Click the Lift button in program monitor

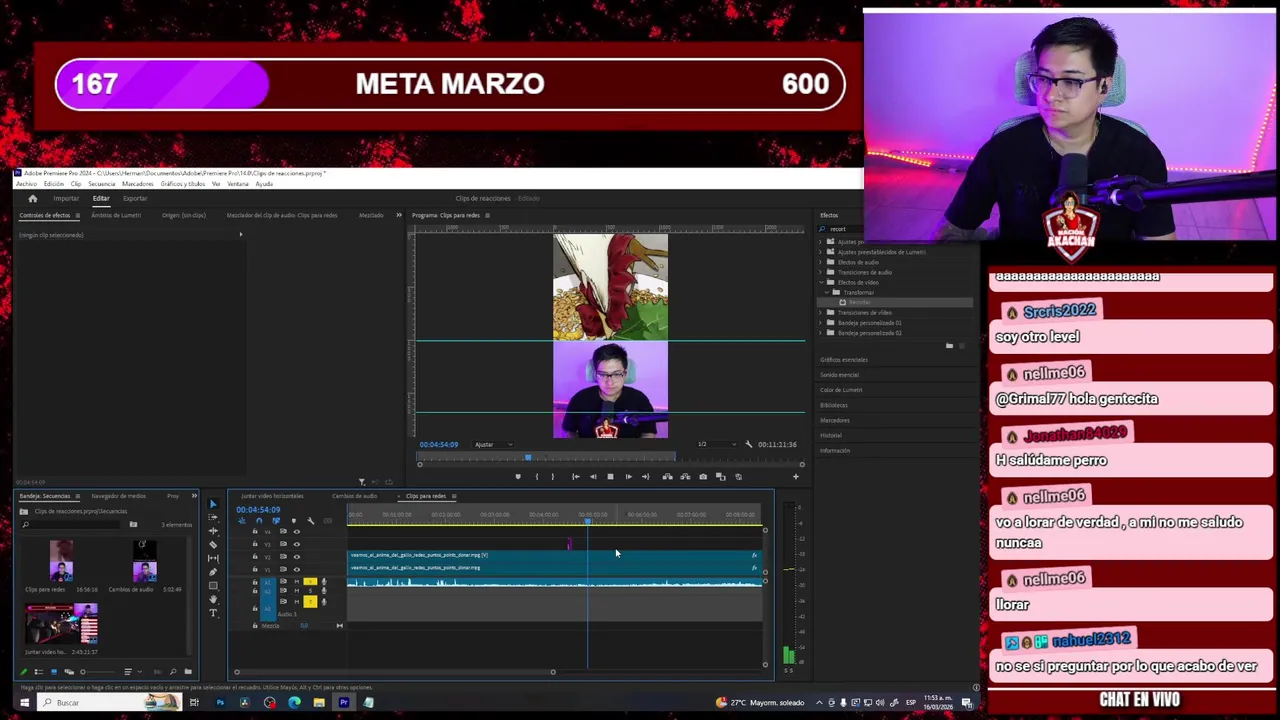pos(667,477)
